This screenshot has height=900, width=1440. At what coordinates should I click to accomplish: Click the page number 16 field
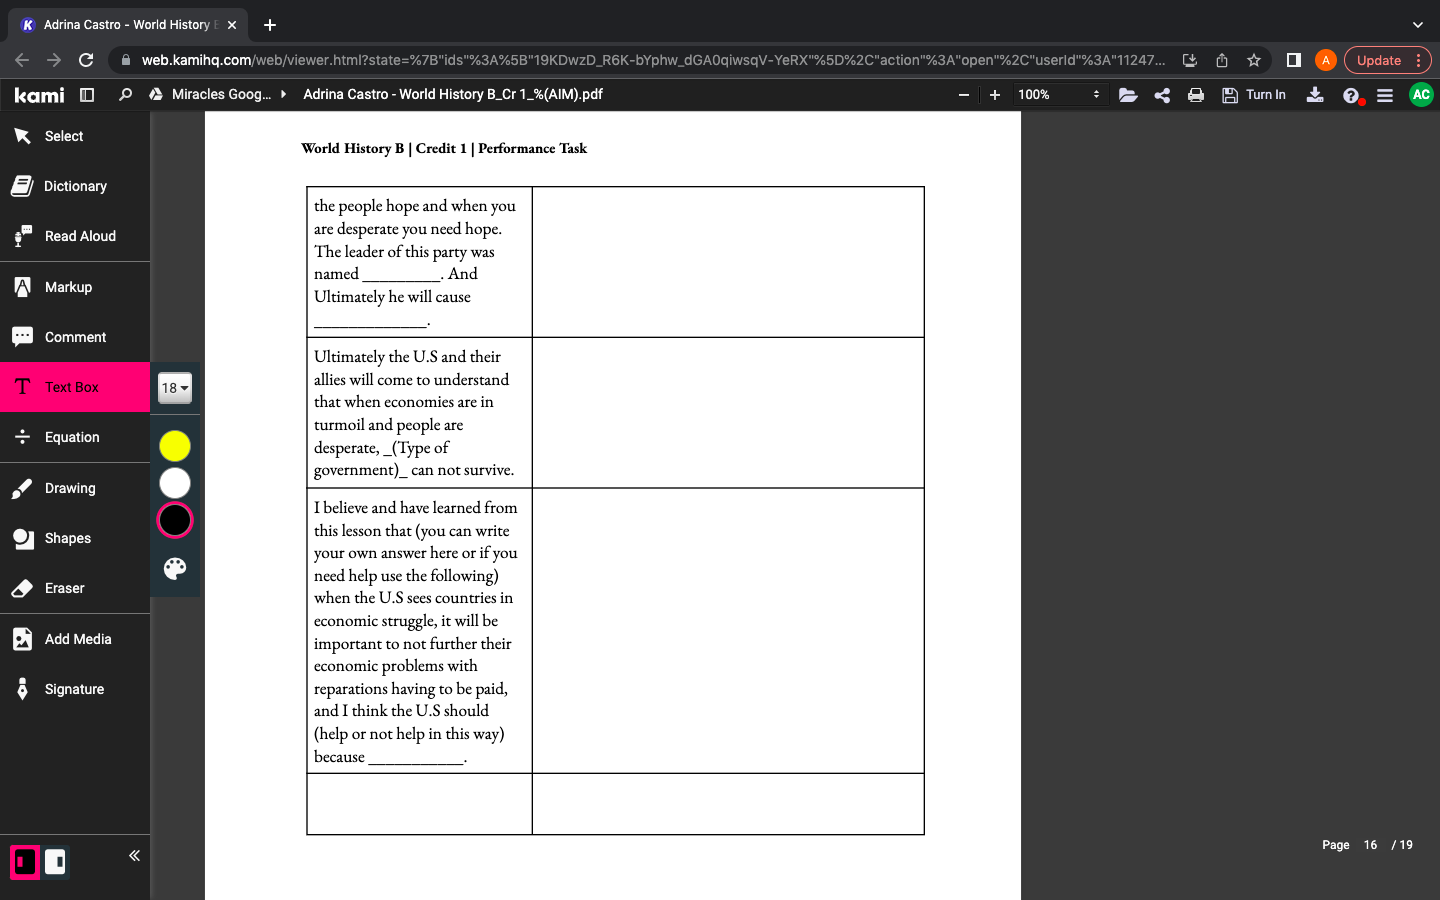click(x=1369, y=845)
